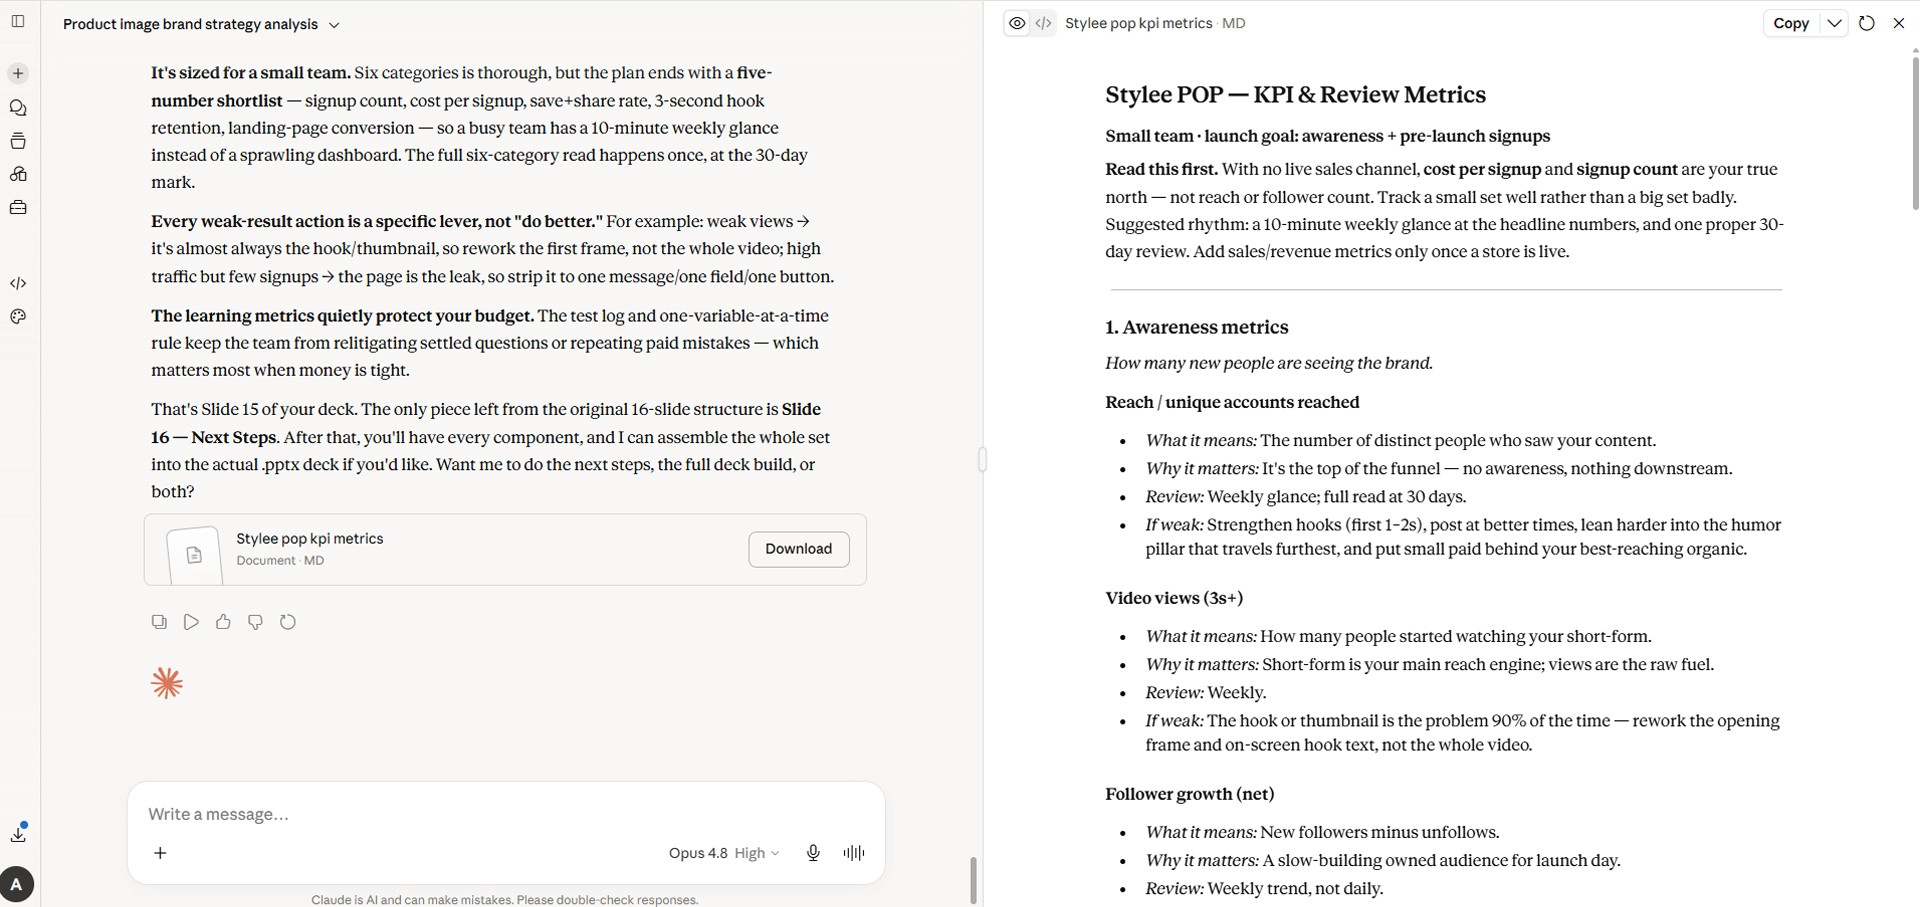Open the palette icon in left sidebar
The width and height of the screenshot is (1920, 907).
(18, 317)
